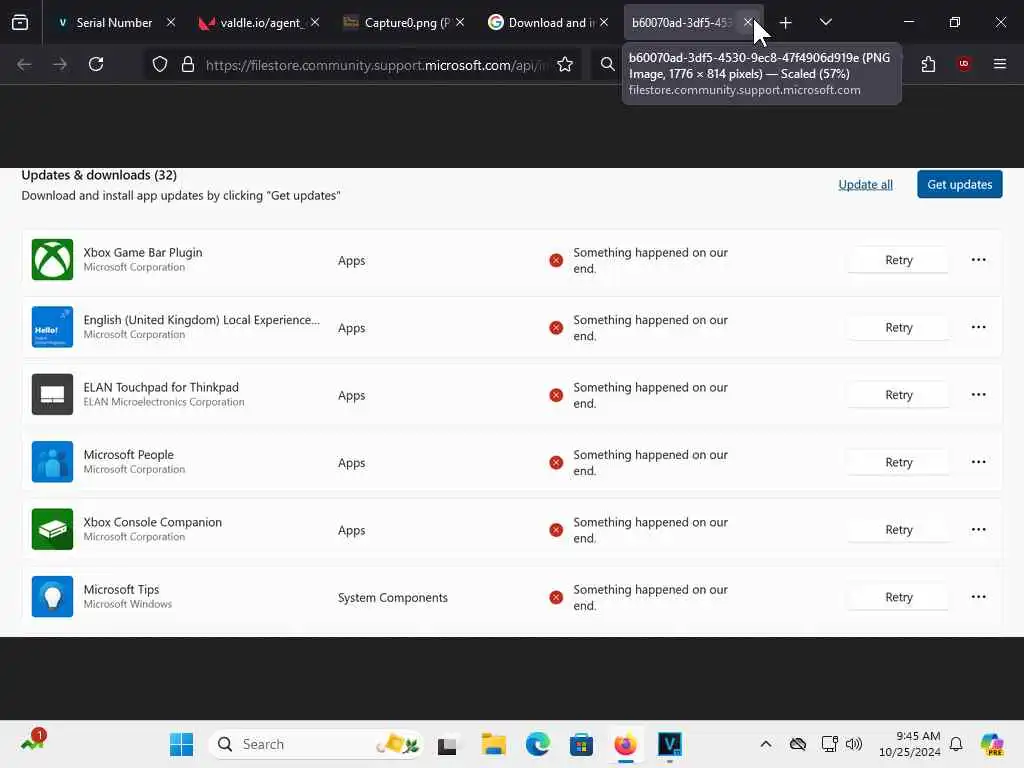This screenshot has height=768, width=1024.
Task: Close the Download and install tab
Action: (604, 22)
